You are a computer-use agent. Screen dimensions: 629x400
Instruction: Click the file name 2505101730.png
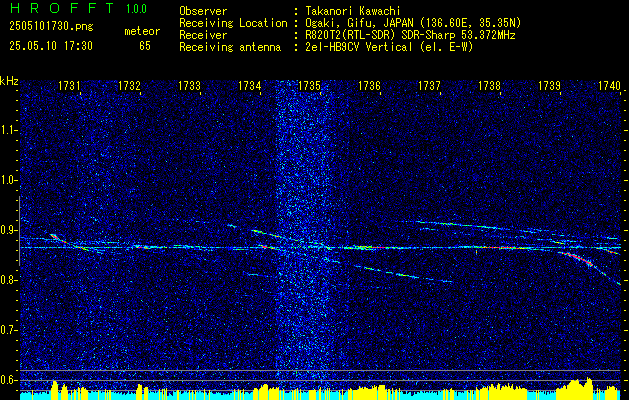[x=51, y=27]
